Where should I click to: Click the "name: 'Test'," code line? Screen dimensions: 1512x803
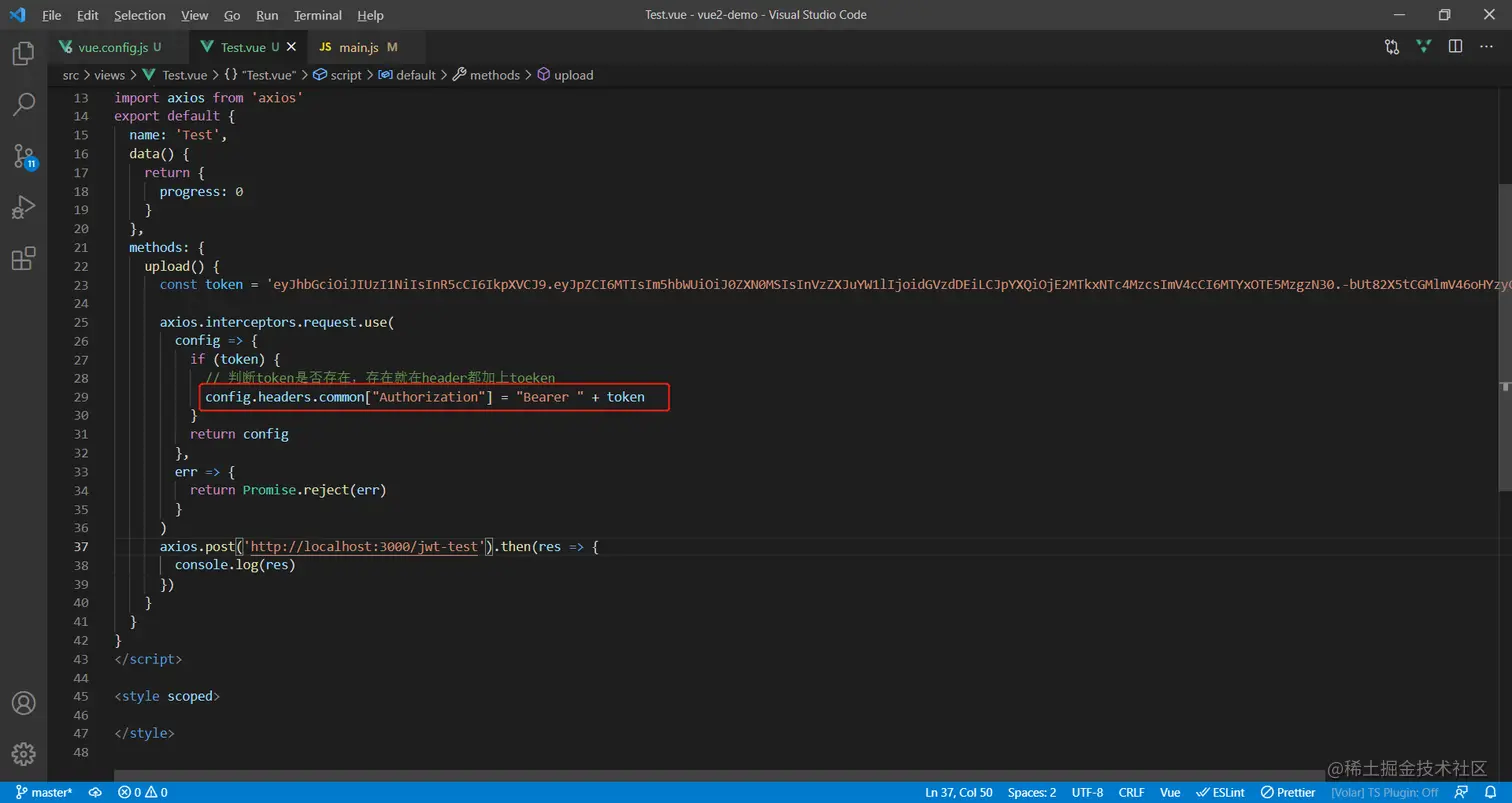[x=178, y=135]
